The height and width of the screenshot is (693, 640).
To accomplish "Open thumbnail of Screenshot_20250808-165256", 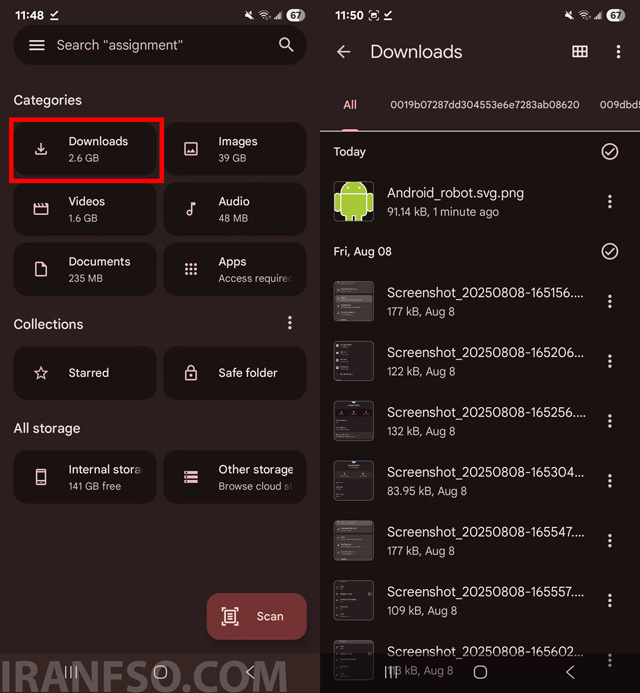I will pos(354,421).
